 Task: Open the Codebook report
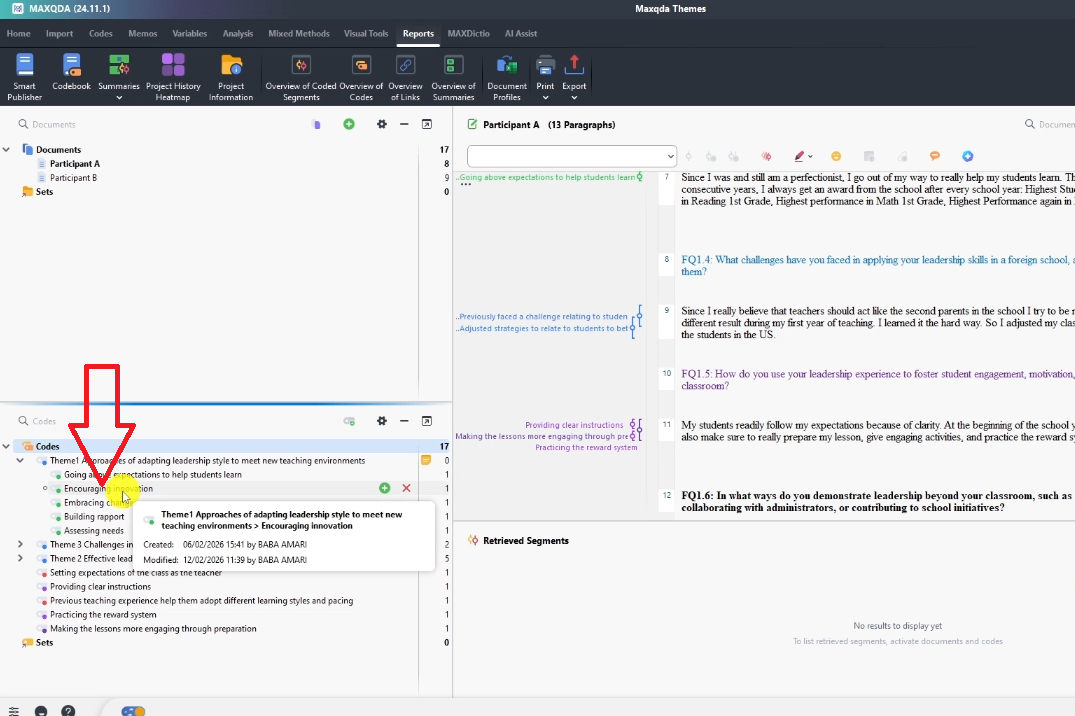pyautogui.click(x=71, y=77)
